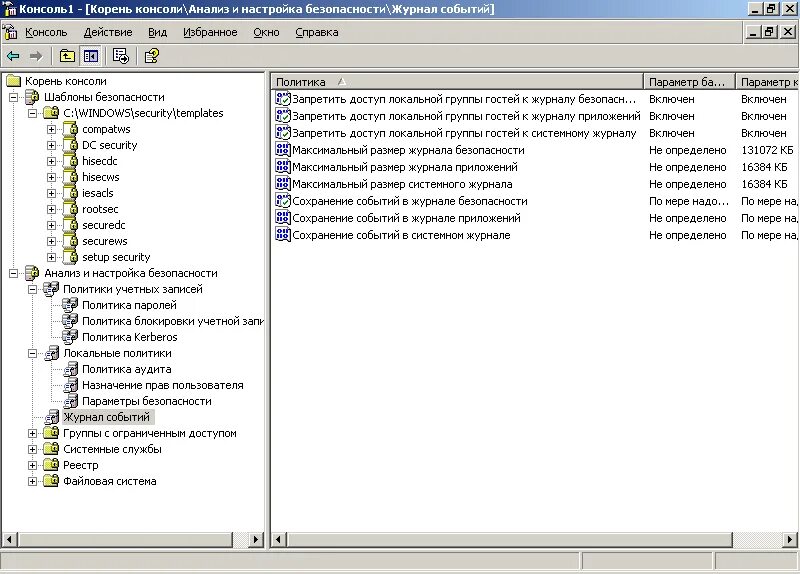The height and width of the screenshot is (574, 800).
Task: Click right scroll arrow of policy list pane
Action: 789,539
